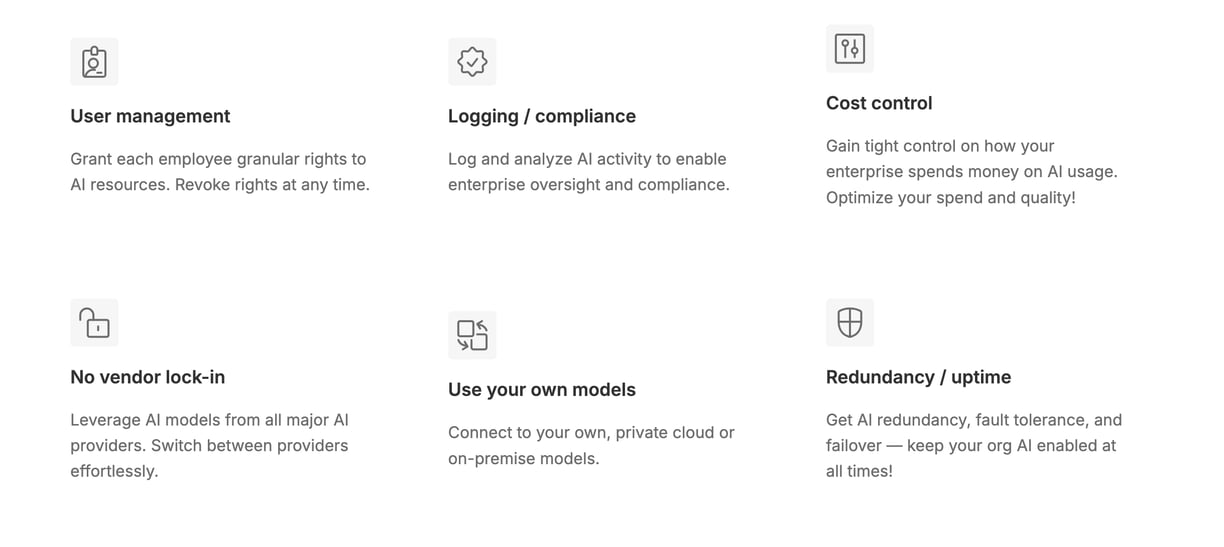Open the No vendor lock-in heading
The width and height of the screenshot is (1224, 547).
pos(148,377)
